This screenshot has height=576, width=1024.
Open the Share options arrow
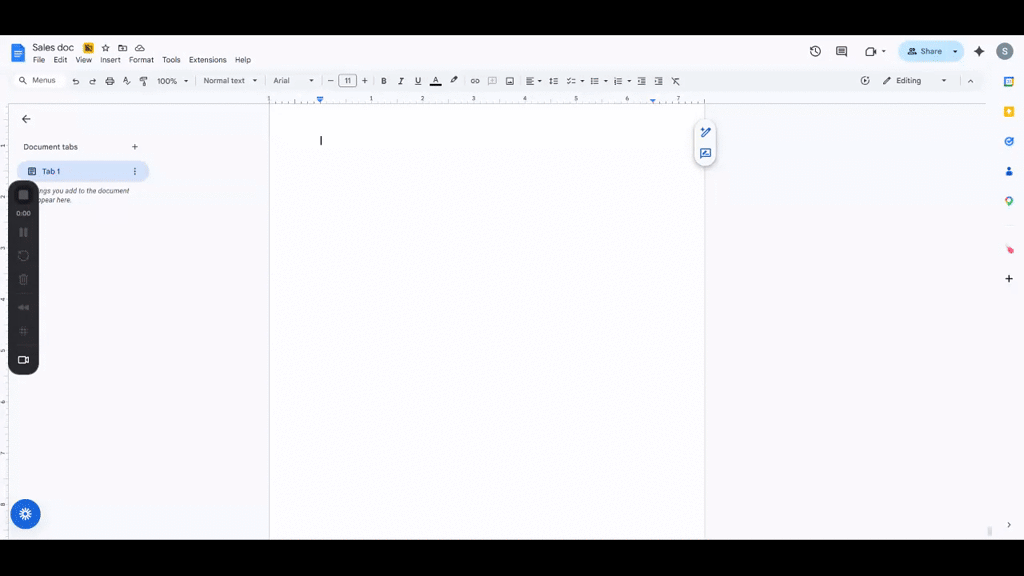tap(955, 51)
